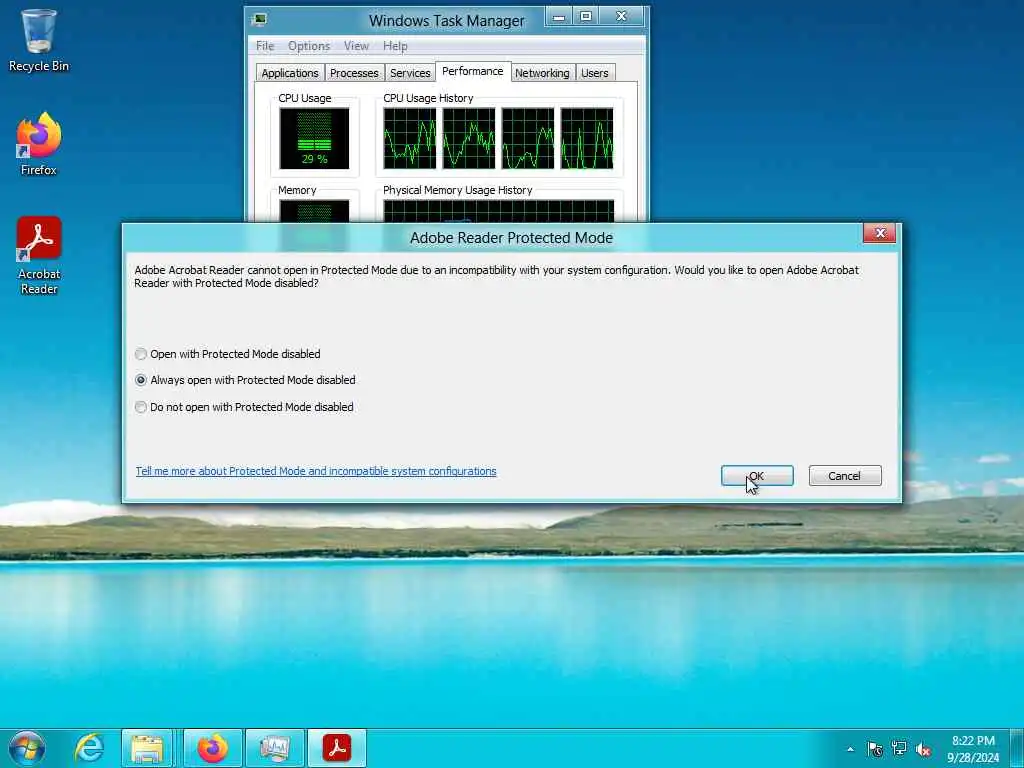Launch Firefox from the desktop shortcut
The image size is (1024, 768).
pos(39,144)
